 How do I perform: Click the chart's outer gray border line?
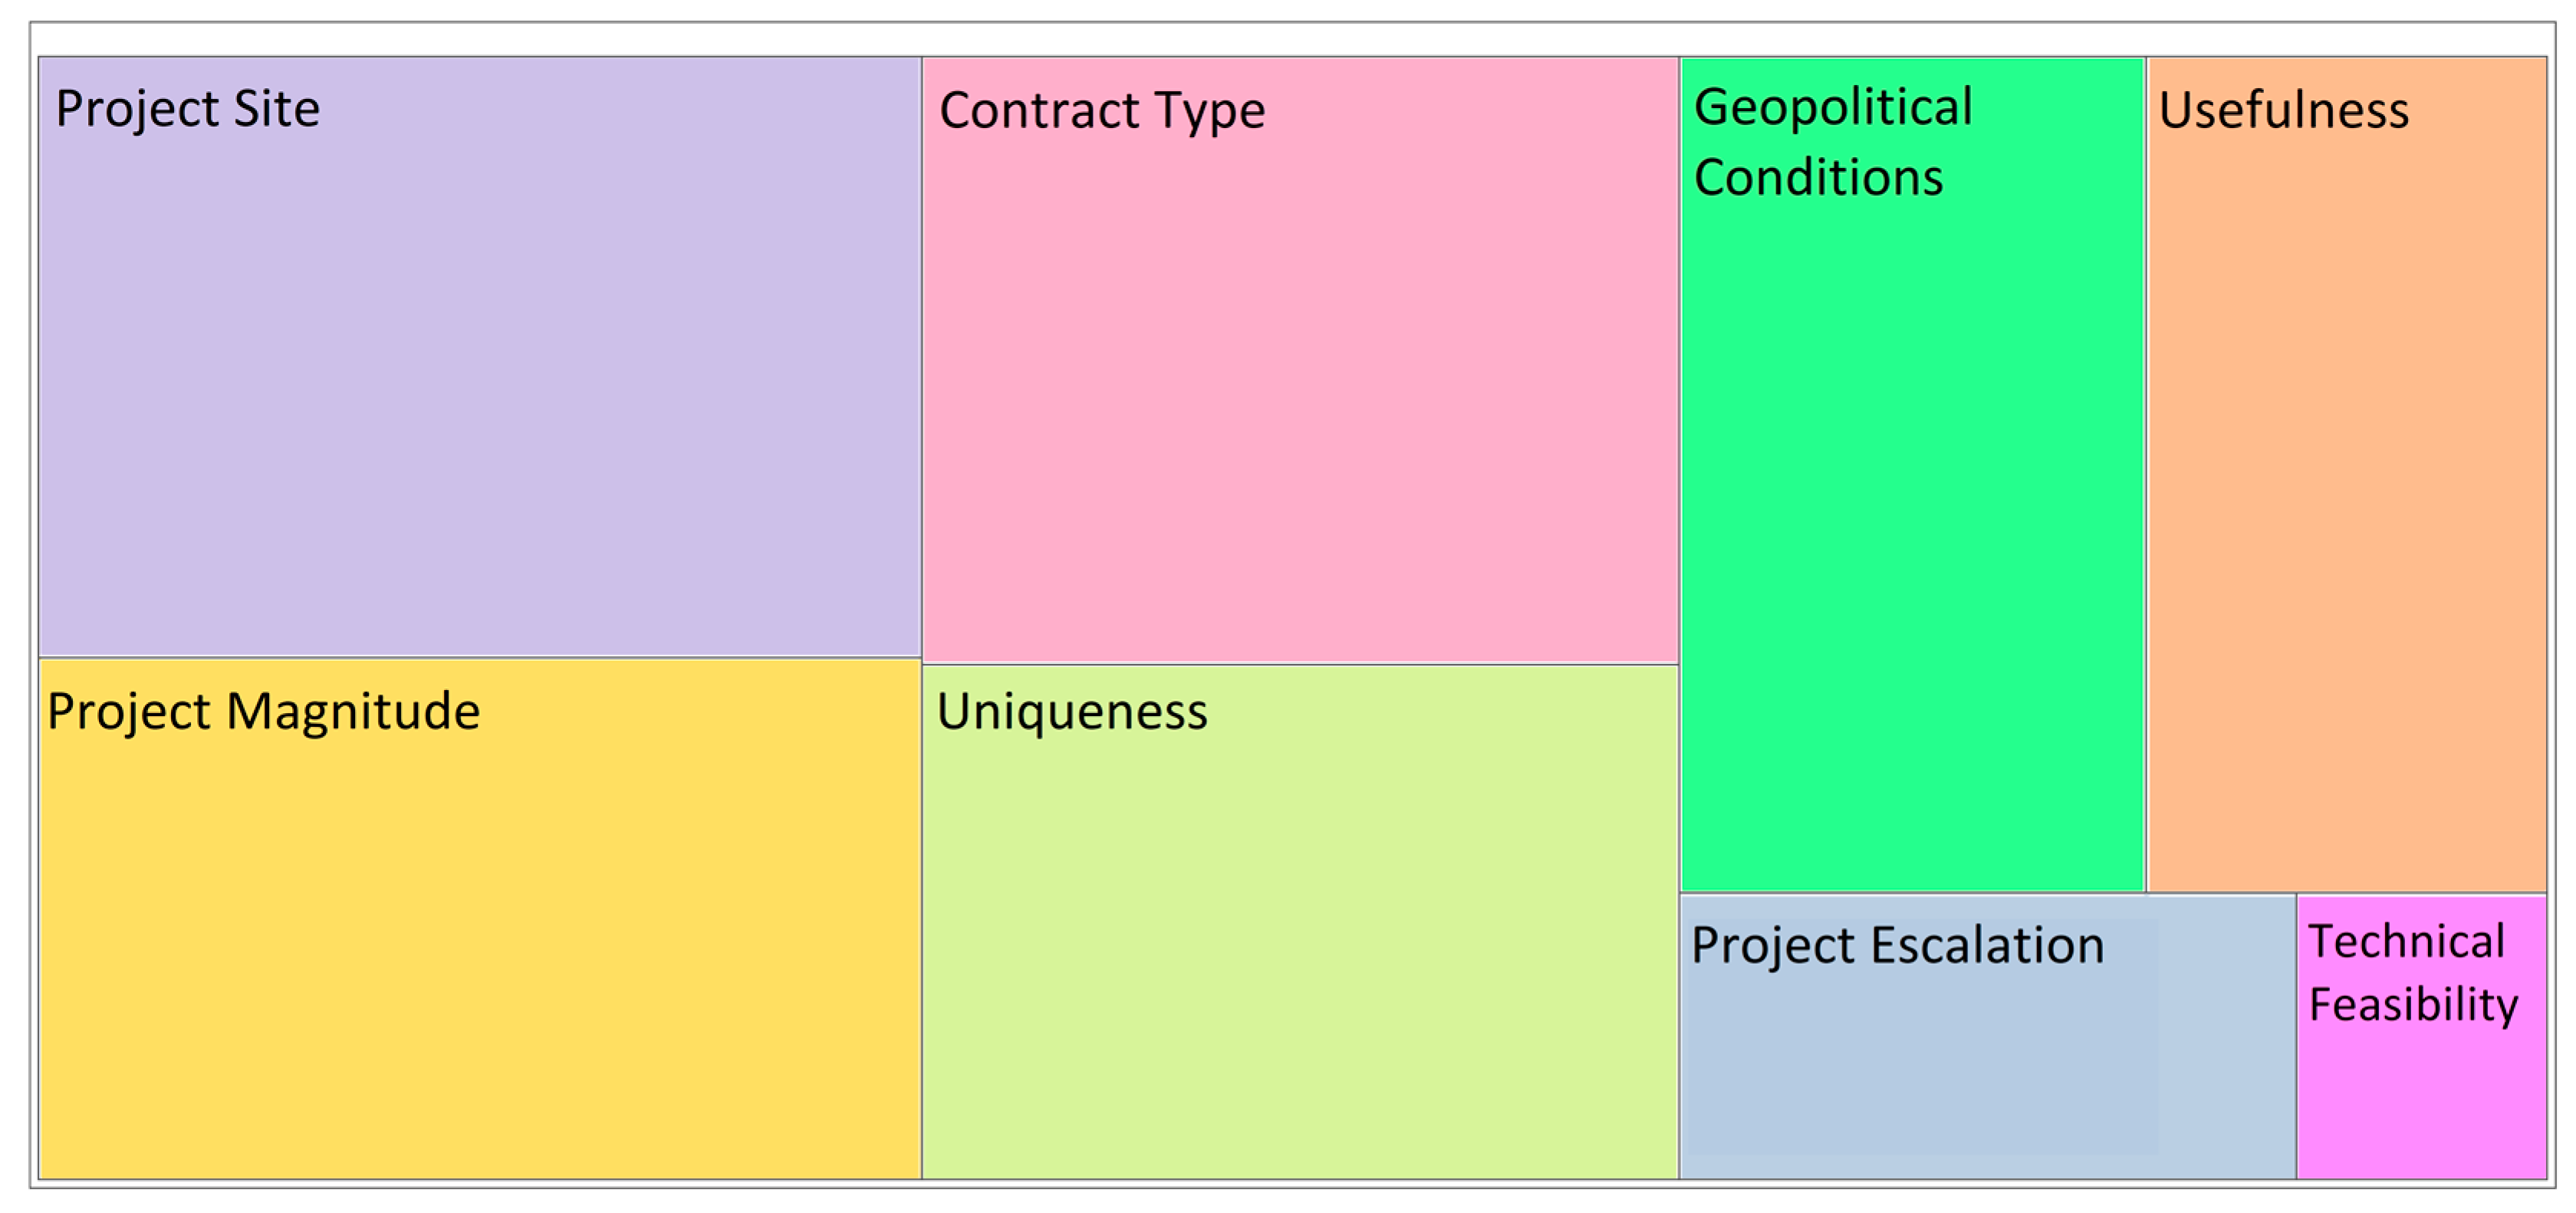(1290, 22)
